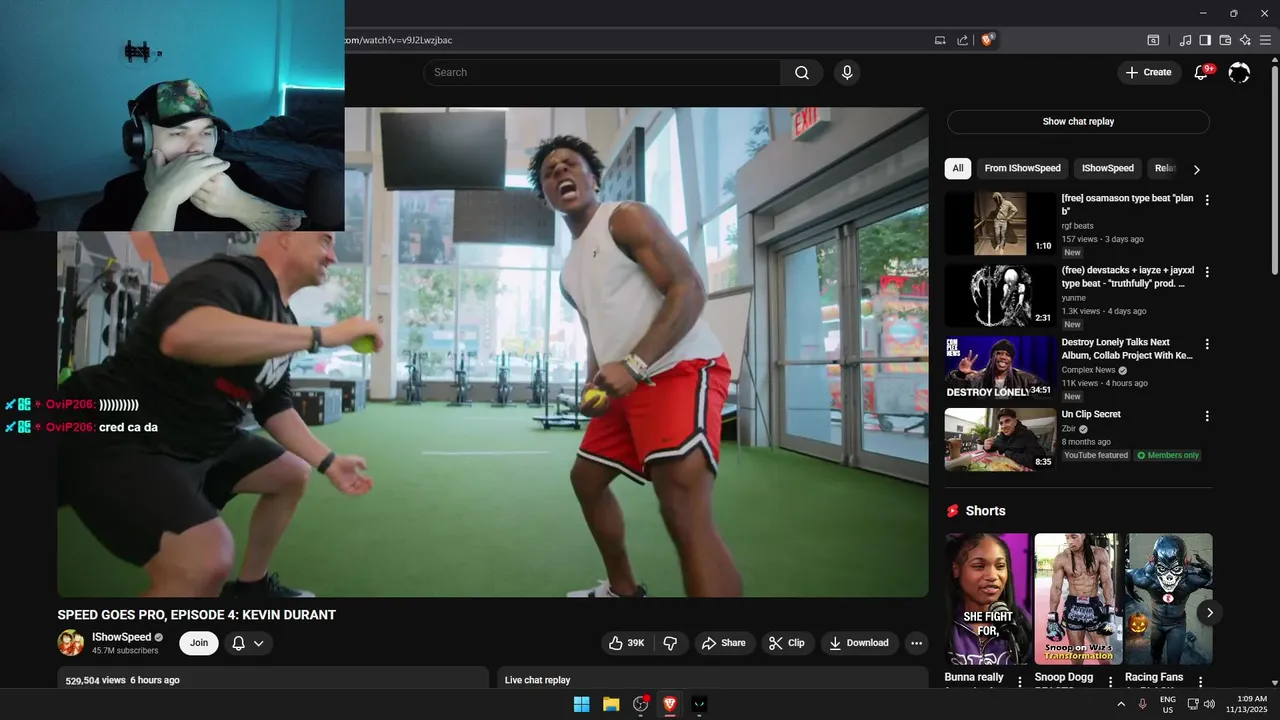The height and width of the screenshot is (720, 1280).
Task: Open ENG US language switcher
Action: pyautogui.click(x=1167, y=704)
